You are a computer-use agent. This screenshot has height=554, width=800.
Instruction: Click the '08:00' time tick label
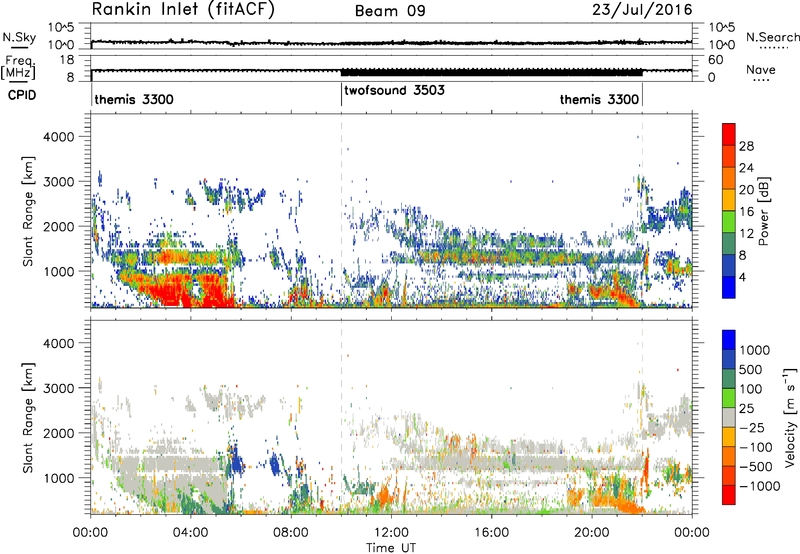pos(291,533)
